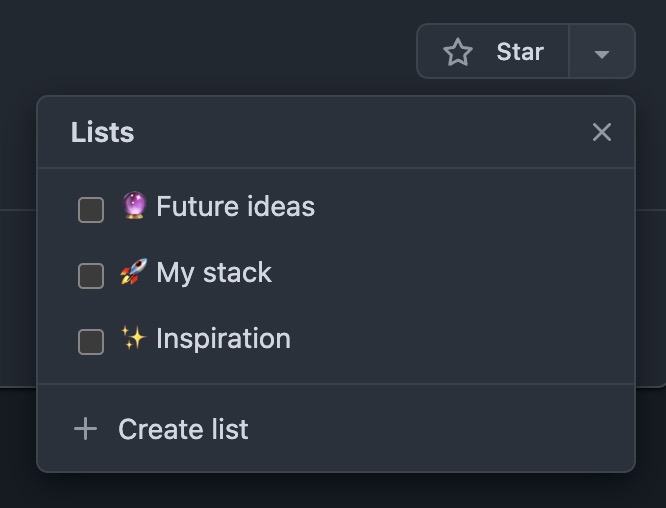Screen dimensions: 666x508
Task: Click the Create list text
Action: tap(183, 430)
